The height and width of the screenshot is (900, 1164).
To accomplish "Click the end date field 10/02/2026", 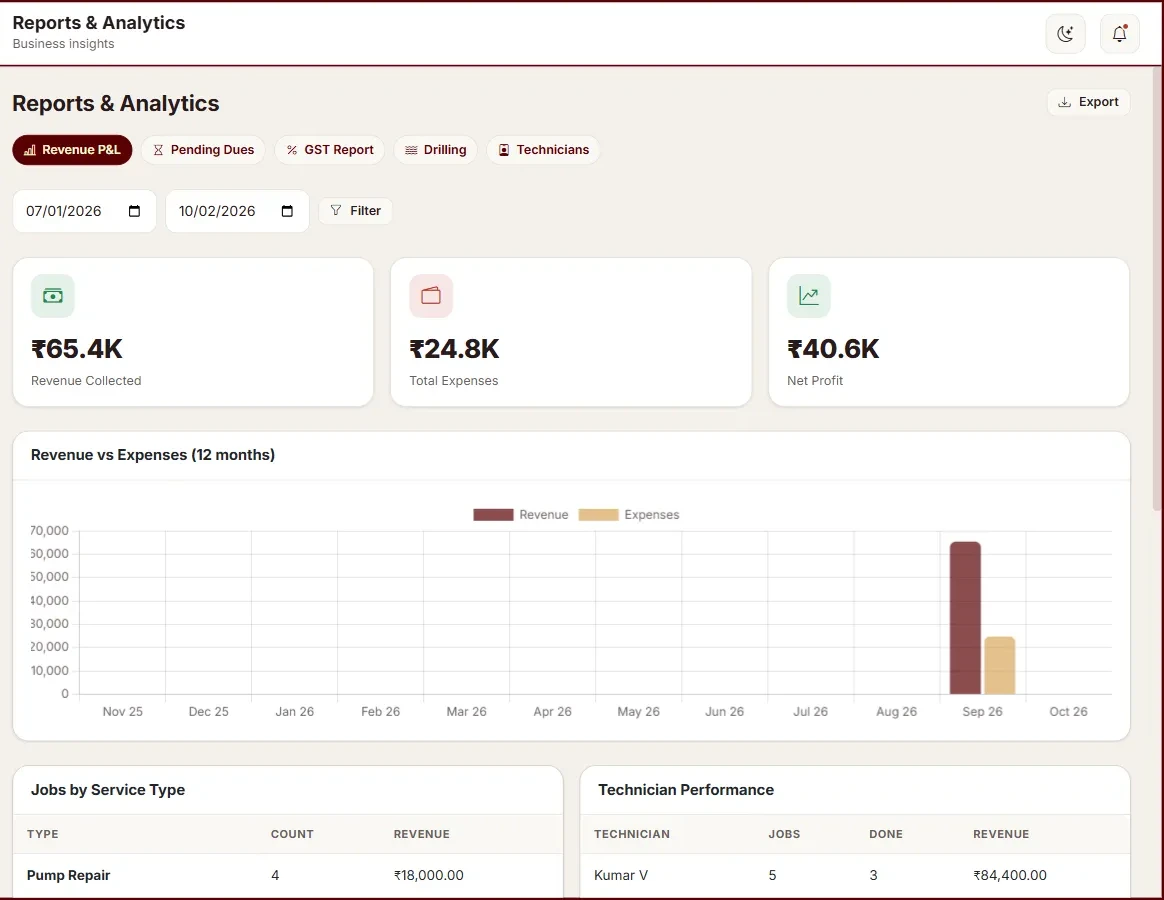I will pyautogui.click(x=237, y=211).
